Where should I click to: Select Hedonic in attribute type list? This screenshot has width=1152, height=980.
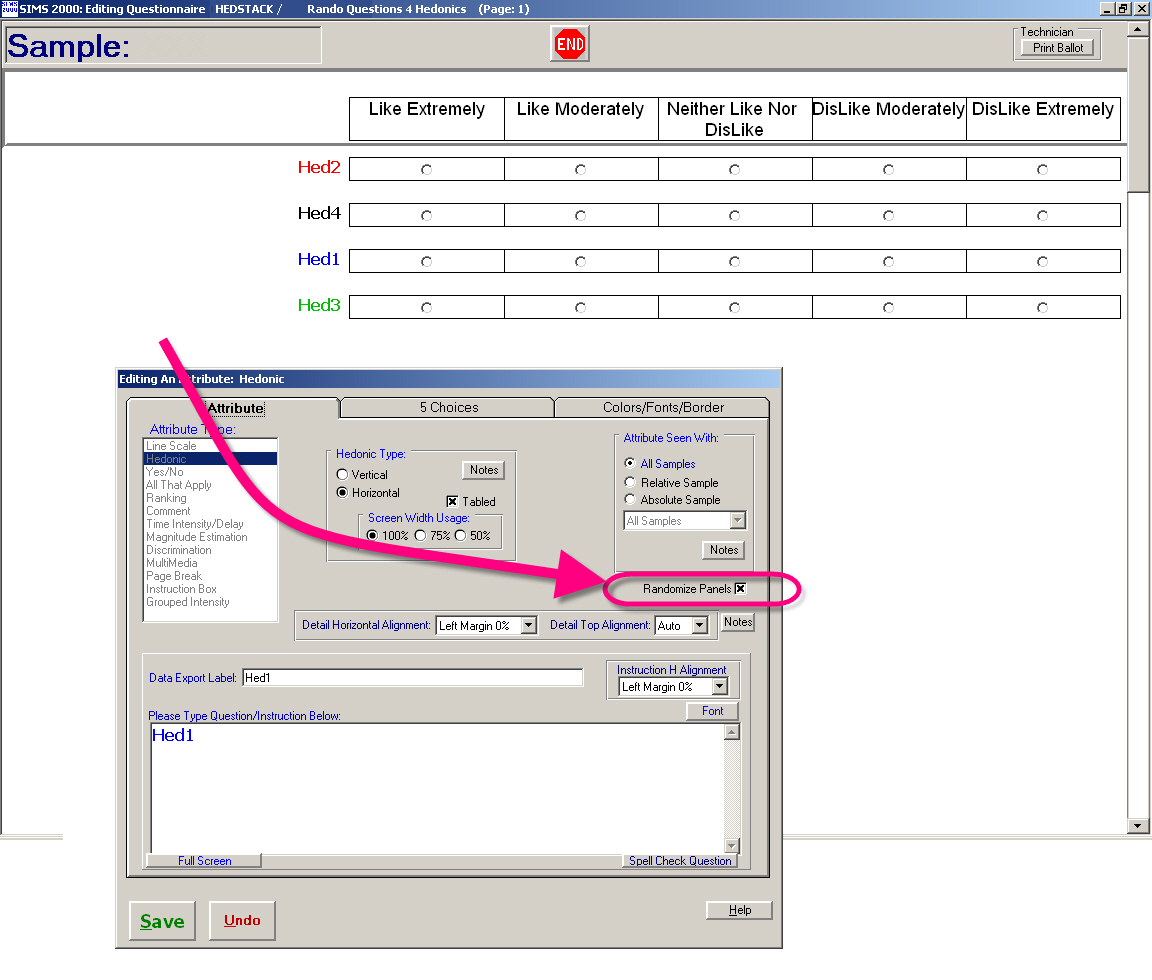click(x=210, y=458)
